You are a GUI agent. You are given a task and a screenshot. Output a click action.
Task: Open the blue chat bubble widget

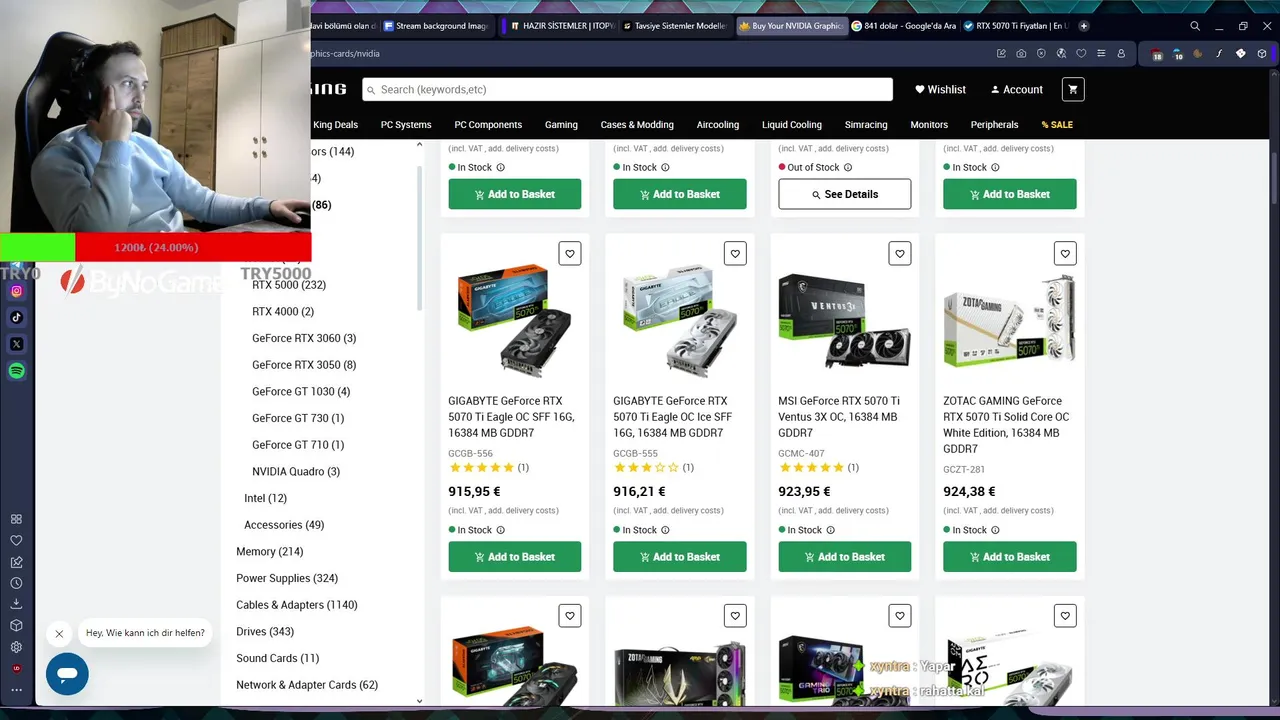click(x=67, y=674)
